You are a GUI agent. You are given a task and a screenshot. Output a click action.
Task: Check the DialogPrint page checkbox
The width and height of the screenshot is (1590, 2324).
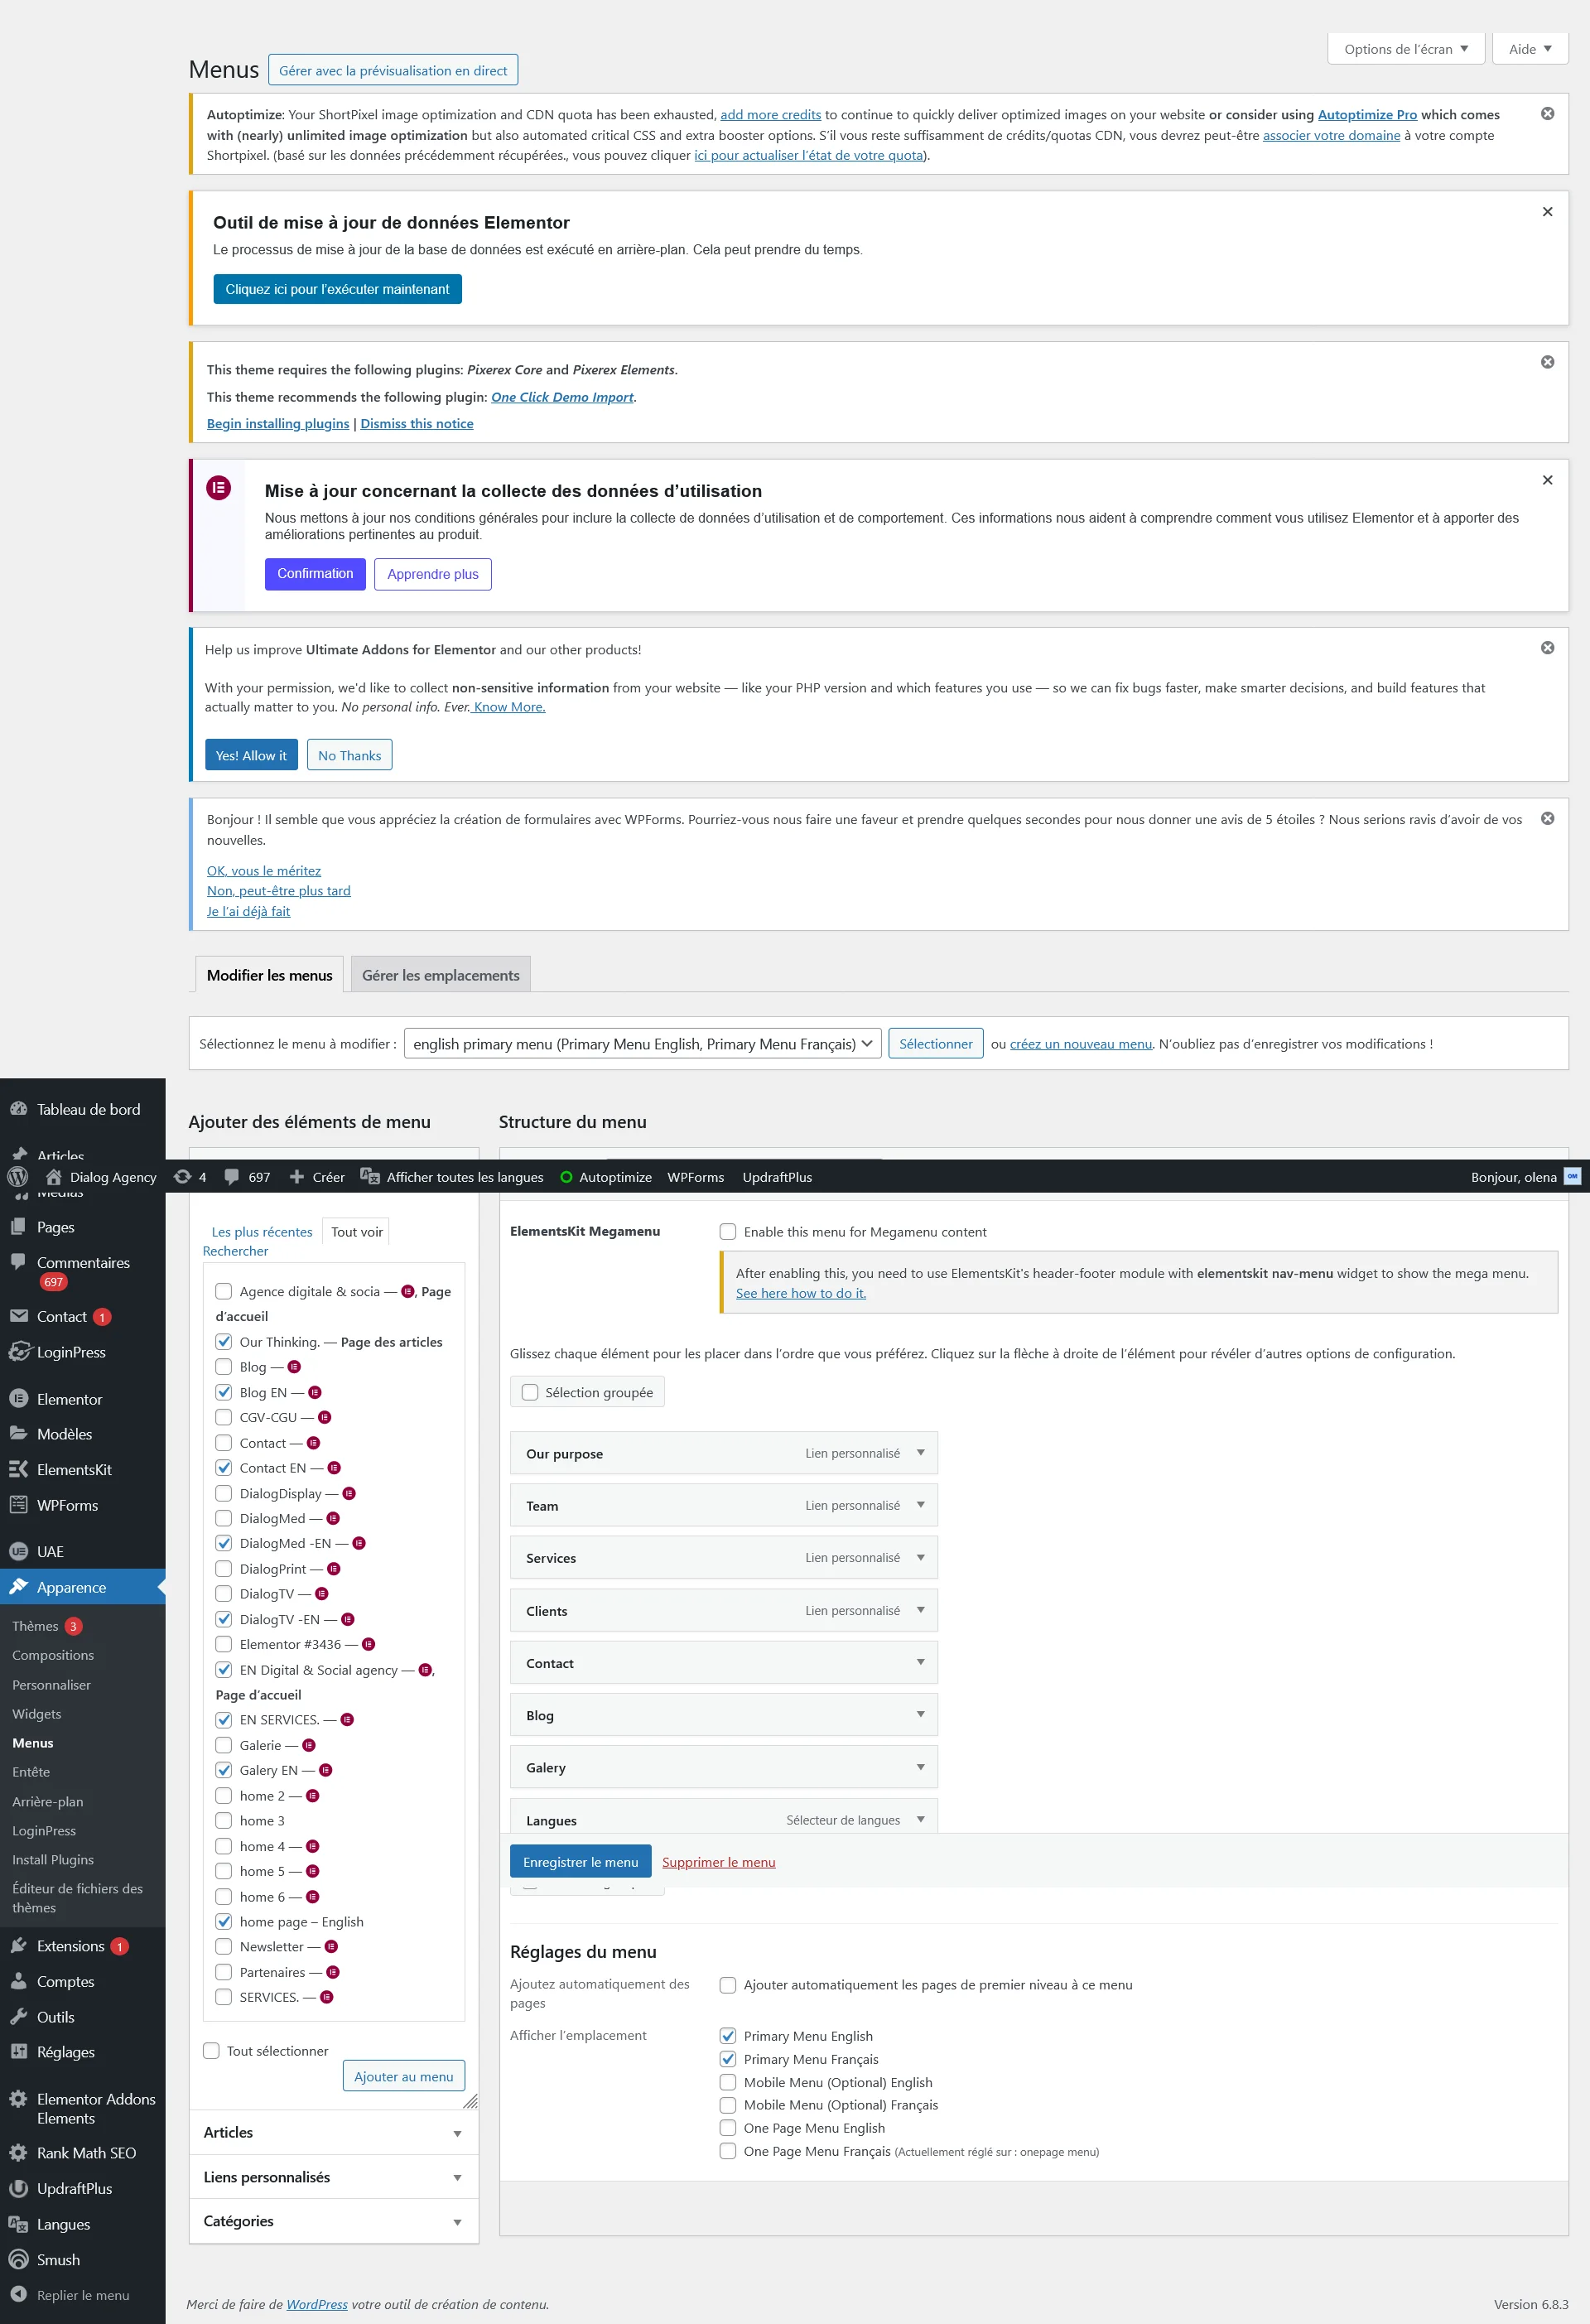[224, 1569]
